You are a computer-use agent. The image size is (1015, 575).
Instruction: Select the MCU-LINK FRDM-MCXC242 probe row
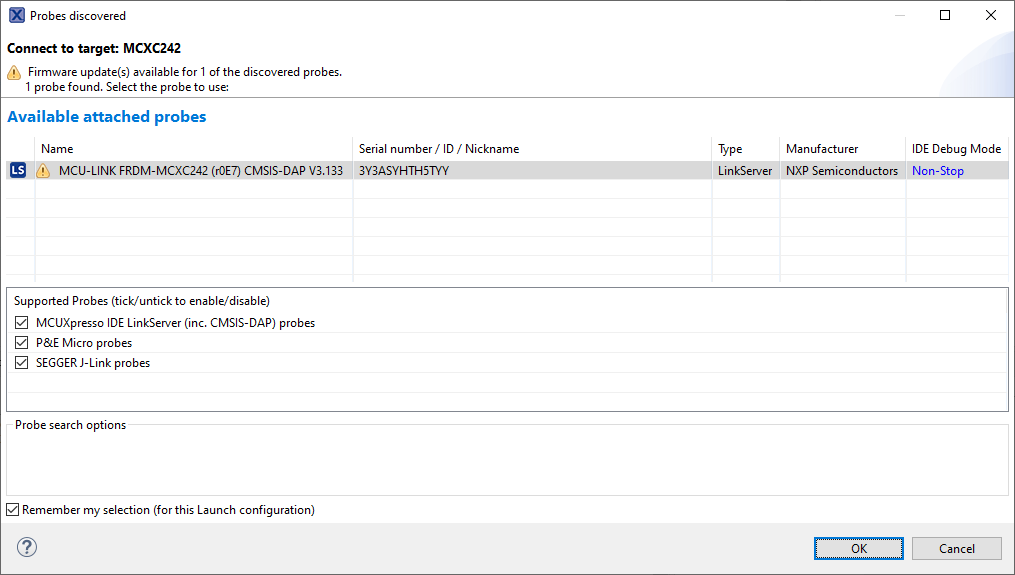pos(200,171)
